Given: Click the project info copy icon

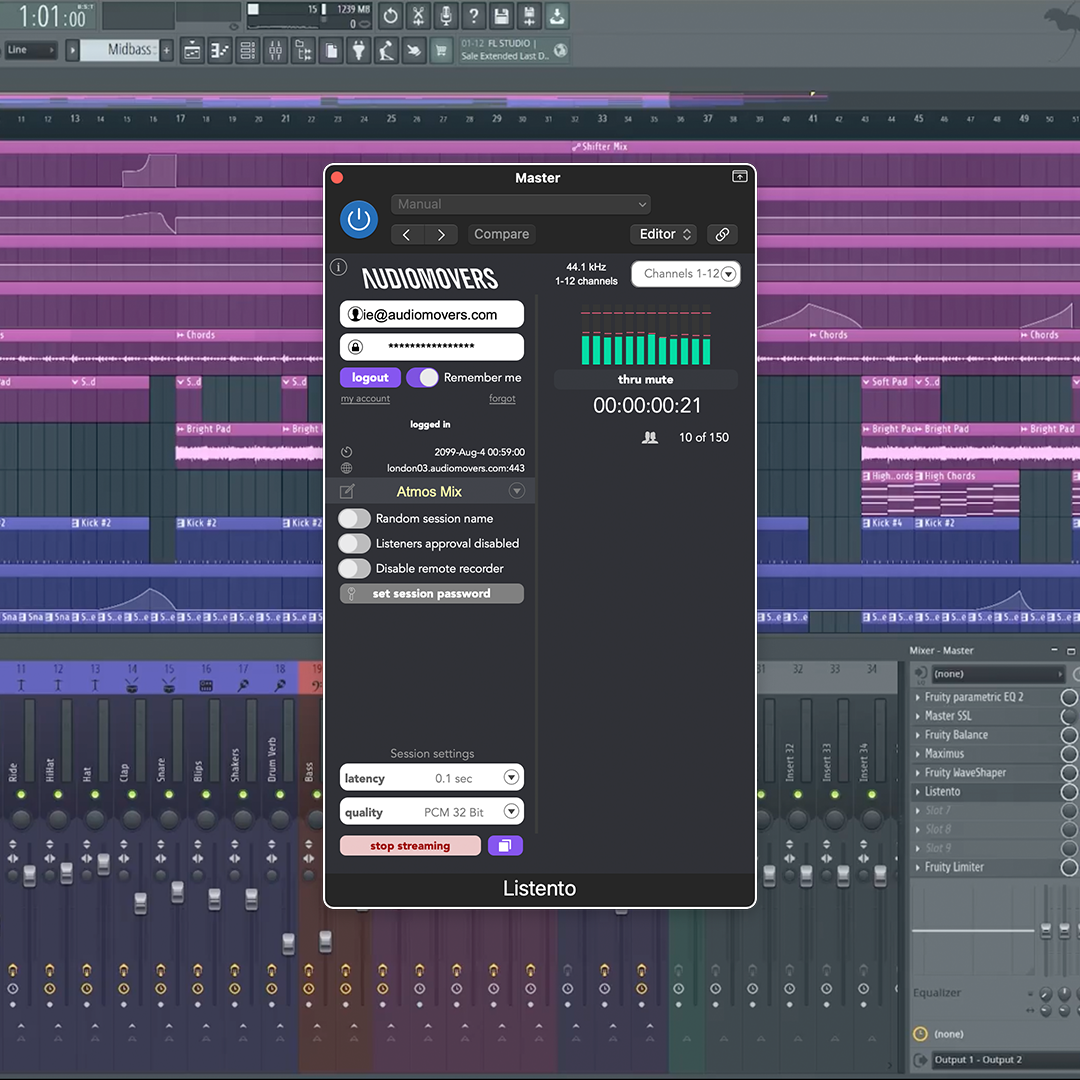Looking at the screenshot, I should 331,50.
